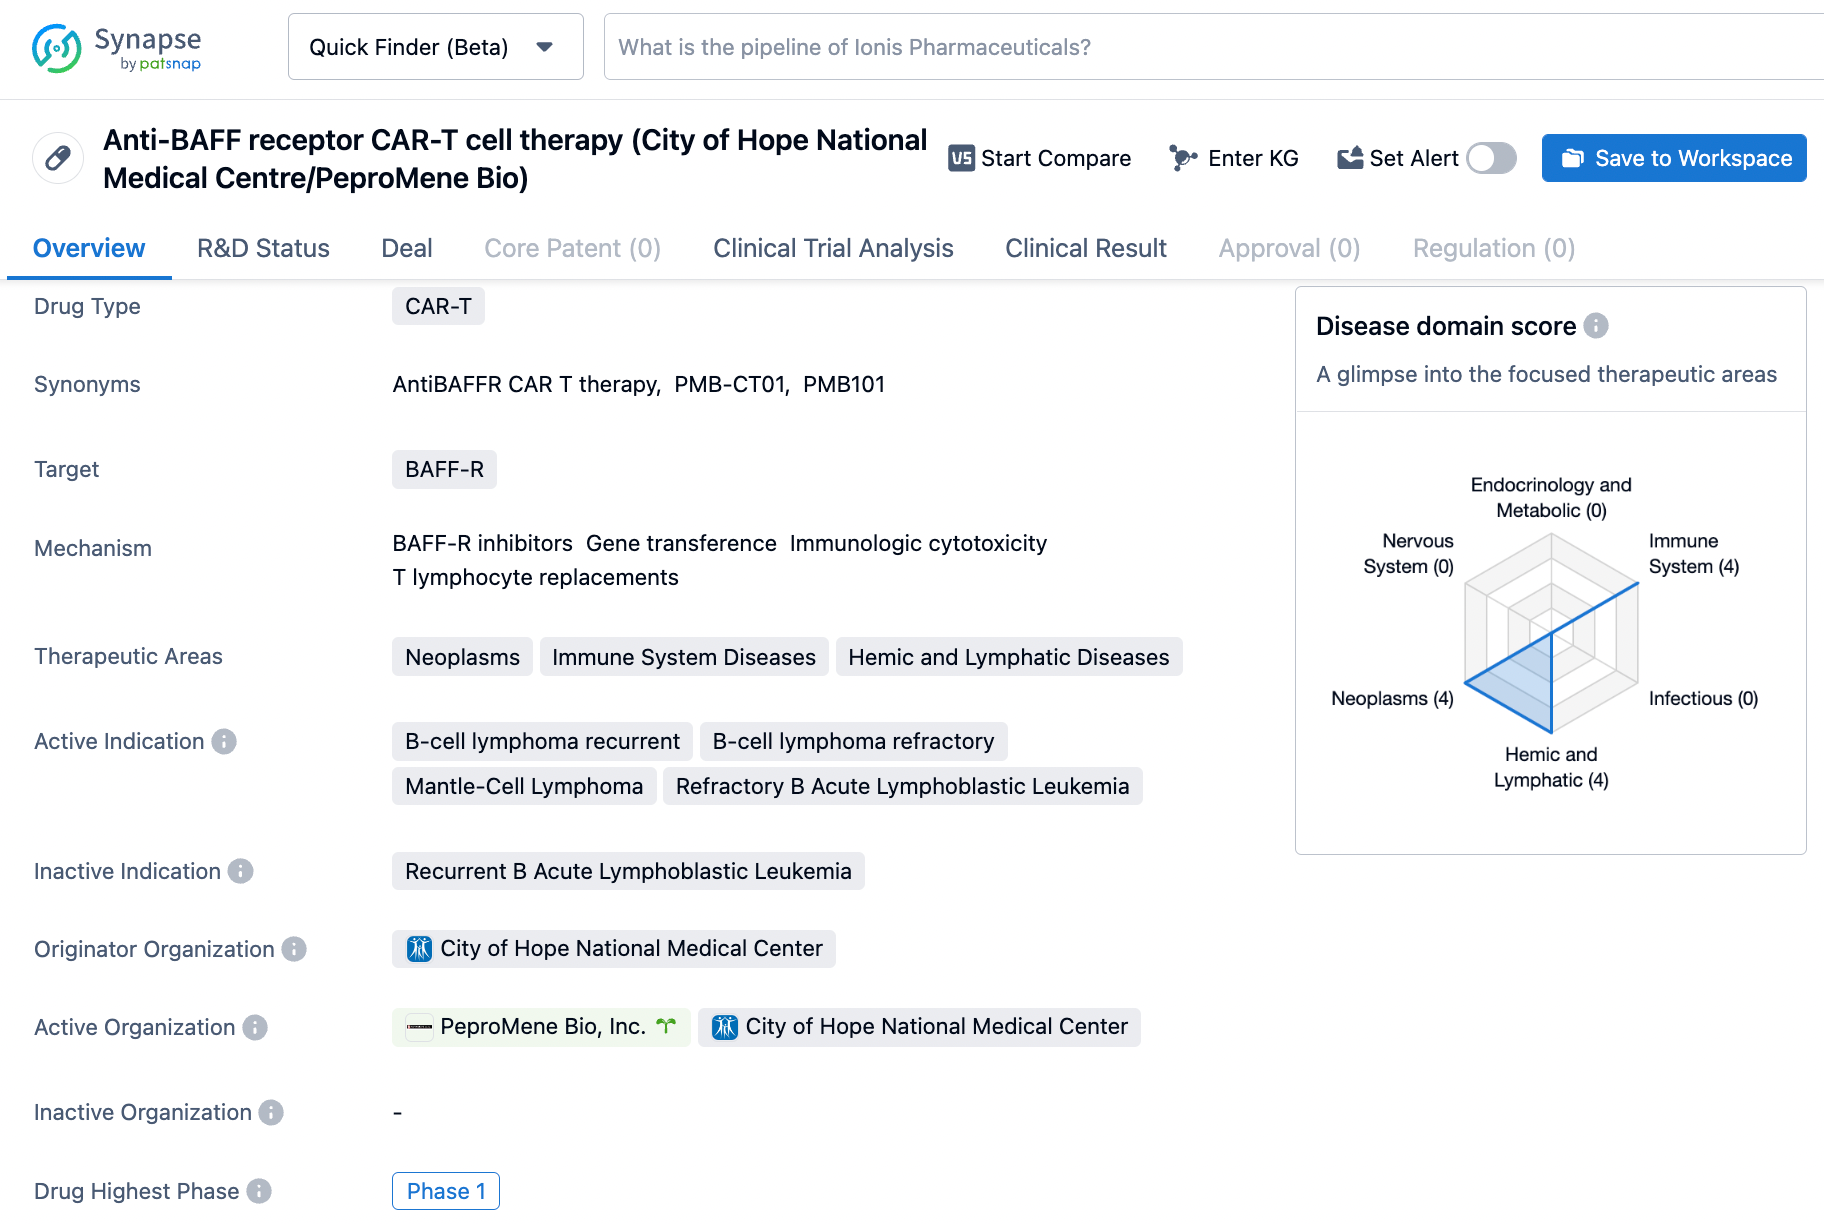Click the search input field
Image resolution: width=1824 pixels, height=1224 pixels.
[x=1200, y=47]
